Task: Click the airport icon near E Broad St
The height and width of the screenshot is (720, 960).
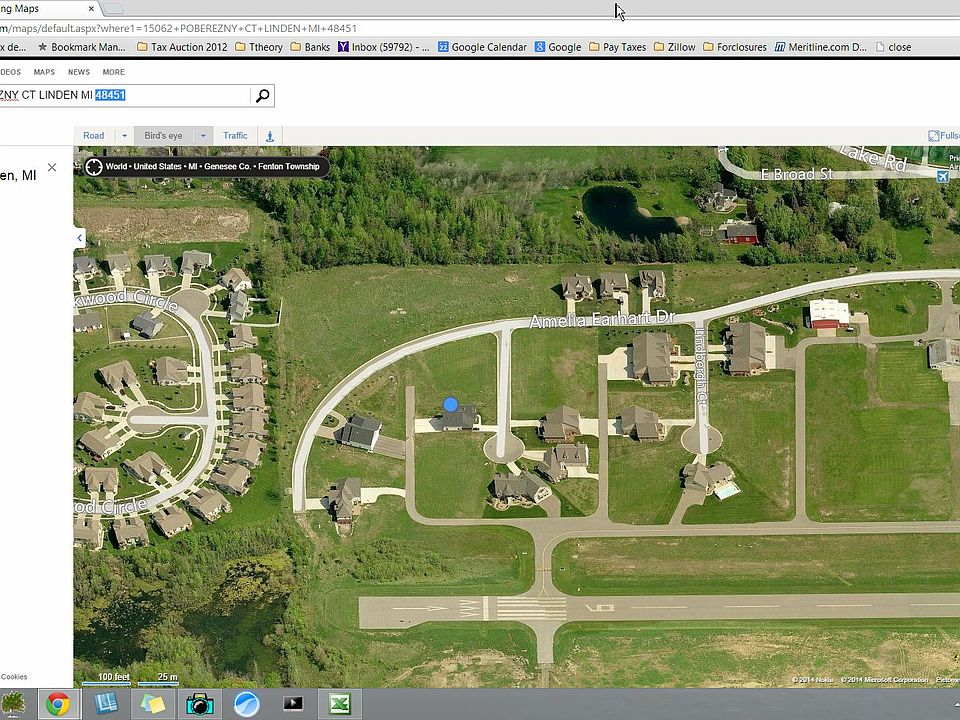Action: (x=943, y=176)
